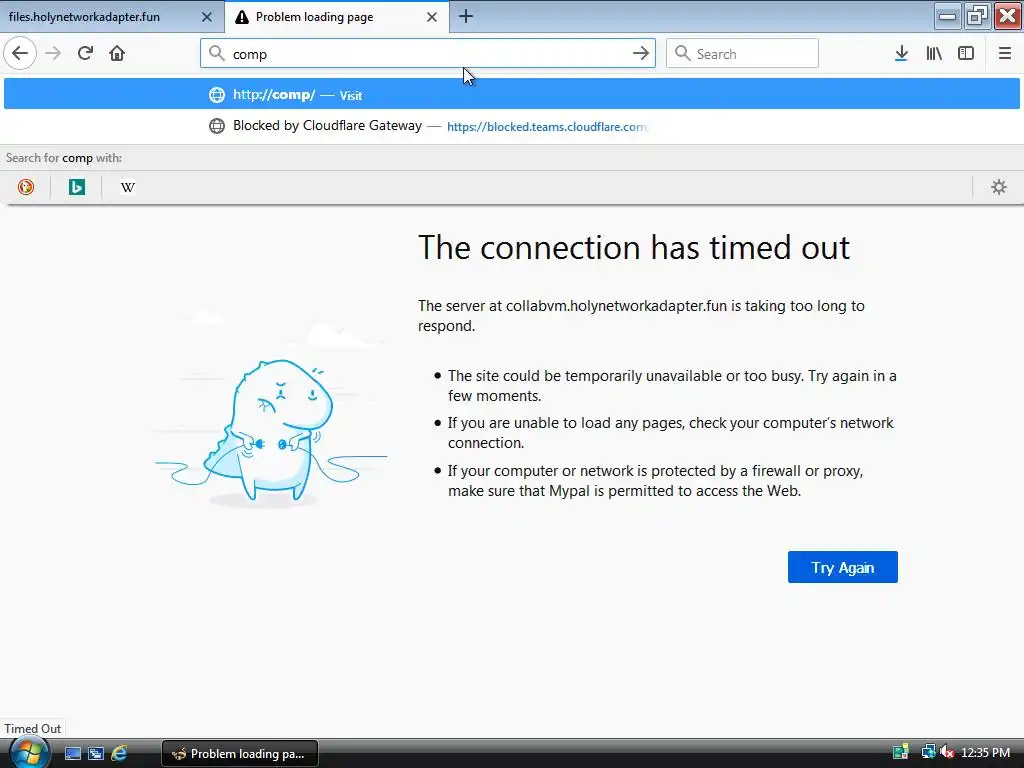Screen dimensions: 1024x768
Task: Click the Go arrow in address bar
Action: point(641,54)
